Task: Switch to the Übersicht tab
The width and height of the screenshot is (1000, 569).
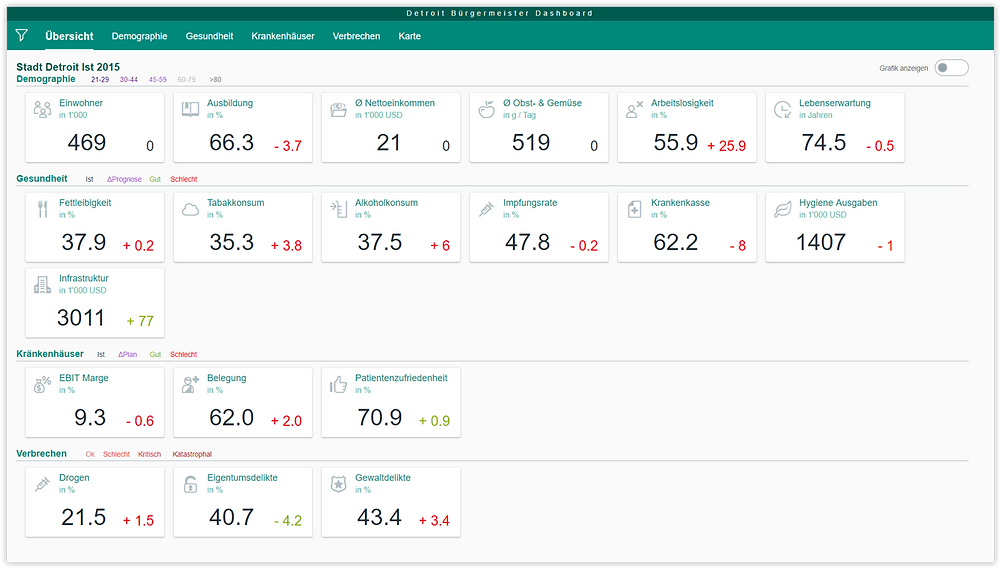Action: pyautogui.click(x=69, y=36)
